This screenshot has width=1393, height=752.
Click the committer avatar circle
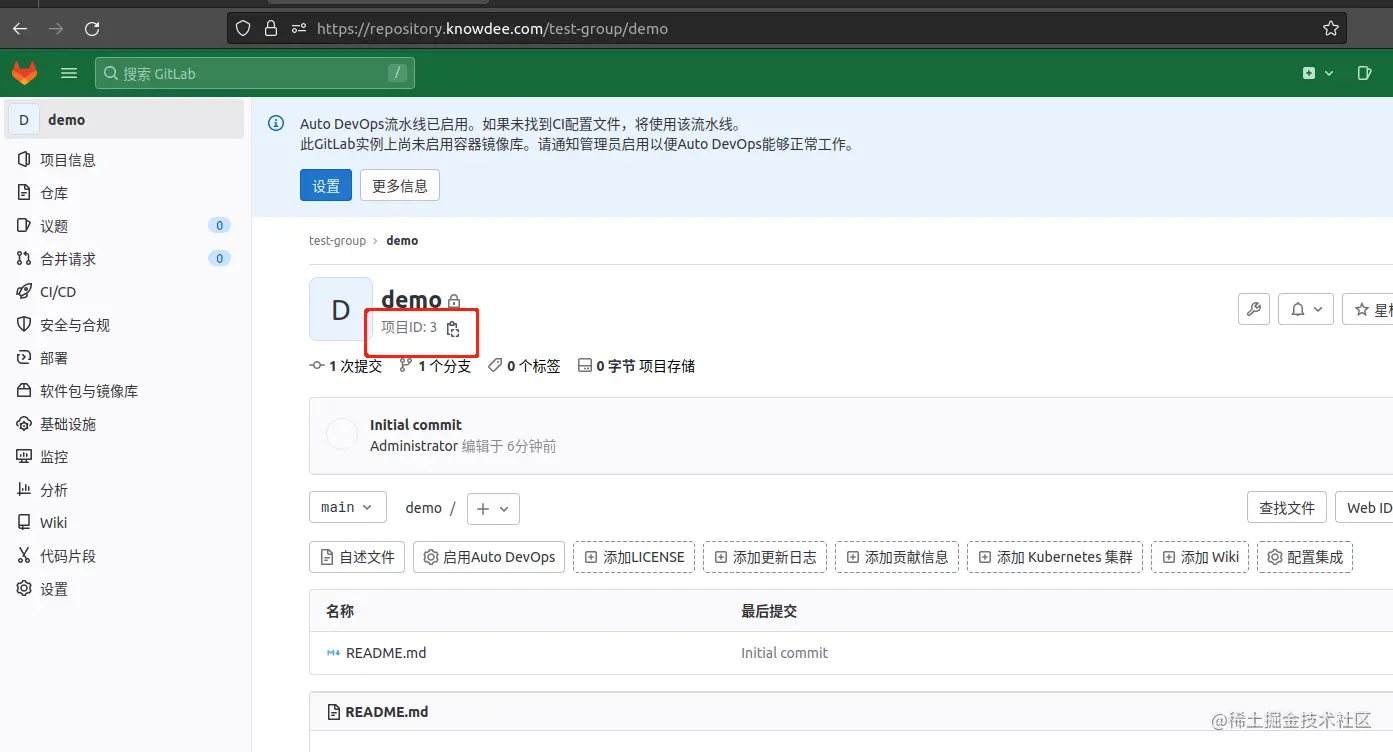(342, 435)
